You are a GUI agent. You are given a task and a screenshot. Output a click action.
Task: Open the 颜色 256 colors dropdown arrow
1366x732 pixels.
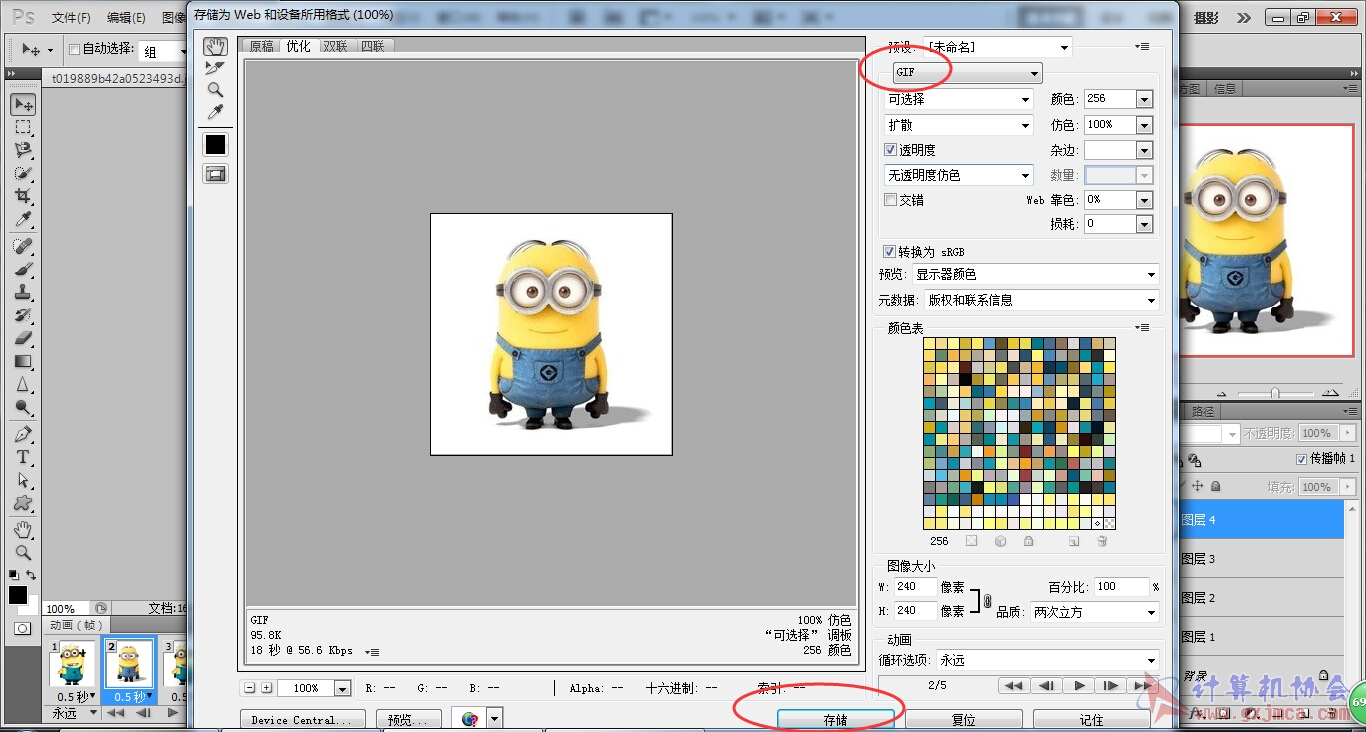click(1144, 99)
